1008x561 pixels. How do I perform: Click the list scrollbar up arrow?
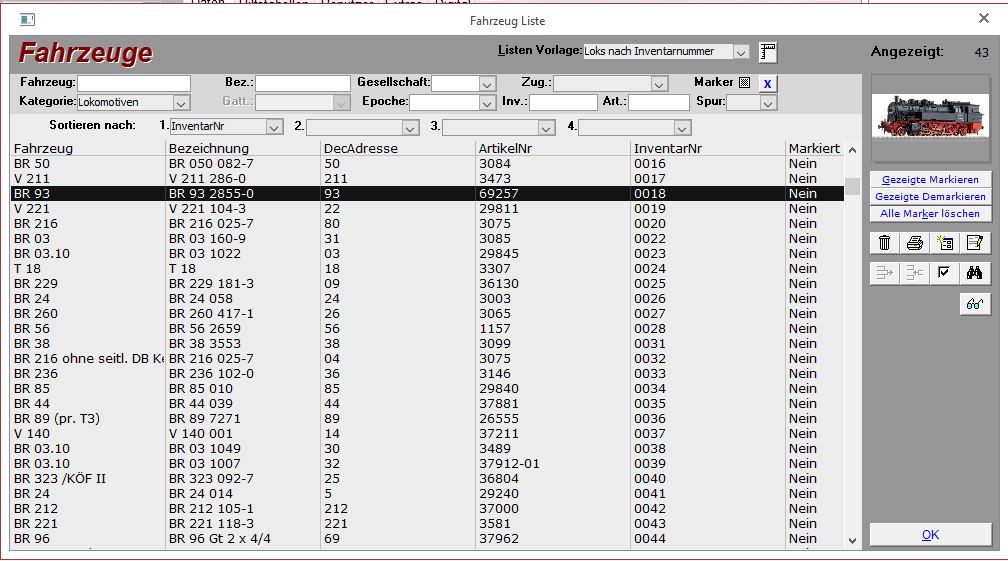(852, 150)
